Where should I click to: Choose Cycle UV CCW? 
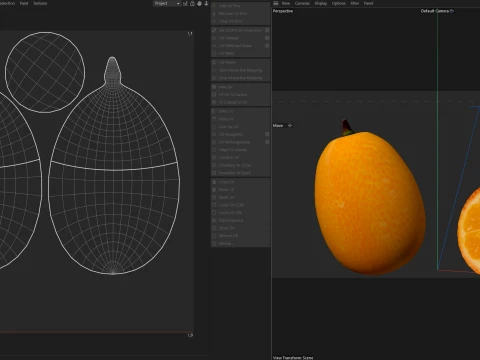pyautogui.click(x=240, y=205)
